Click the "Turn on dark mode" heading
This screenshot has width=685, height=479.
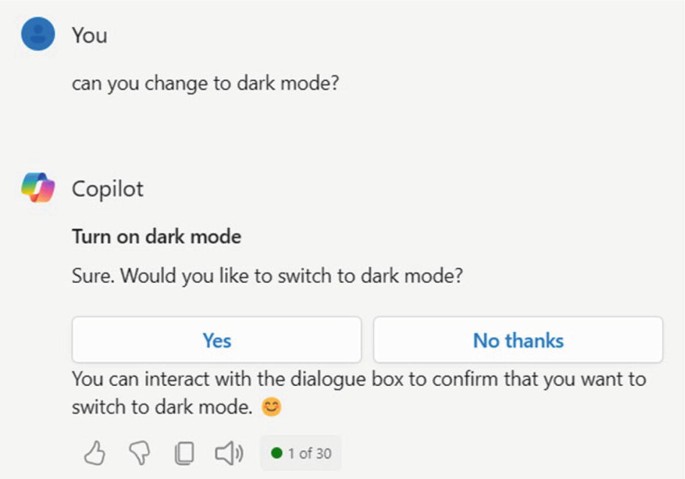click(x=156, y=238)
